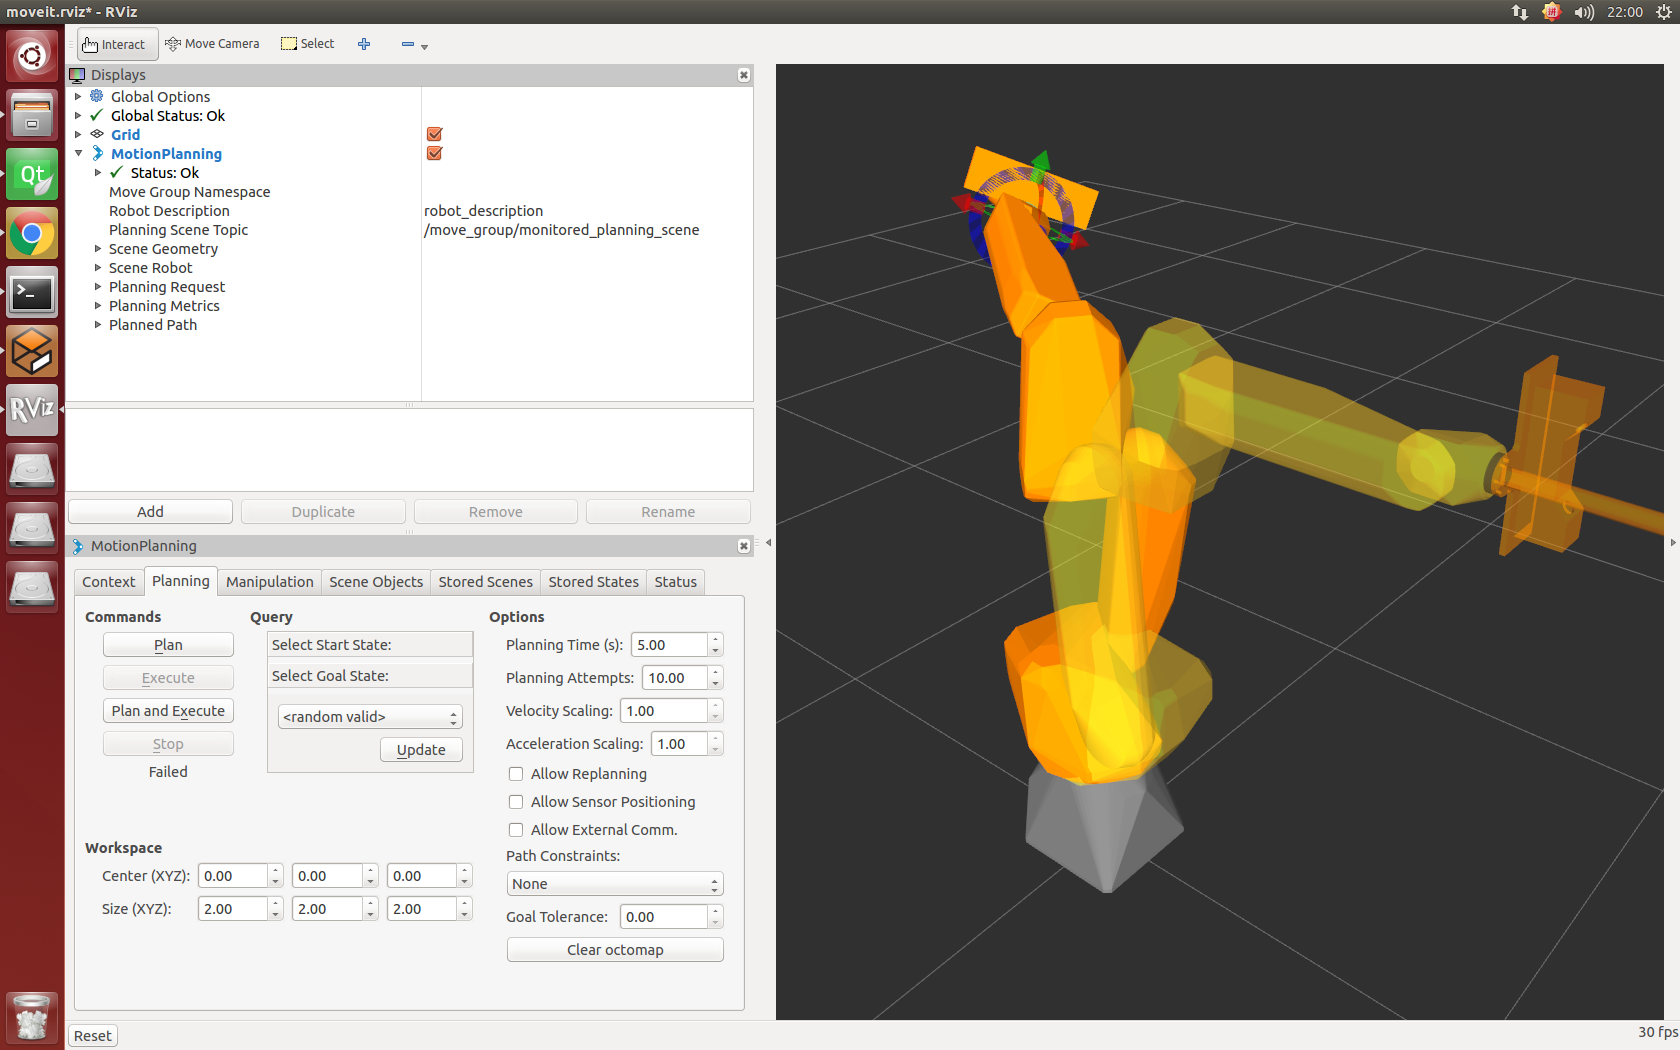Switch to the Context tab
Image resolution: width=1680 pixels, height=1050 pixels.
coord(109,582)
